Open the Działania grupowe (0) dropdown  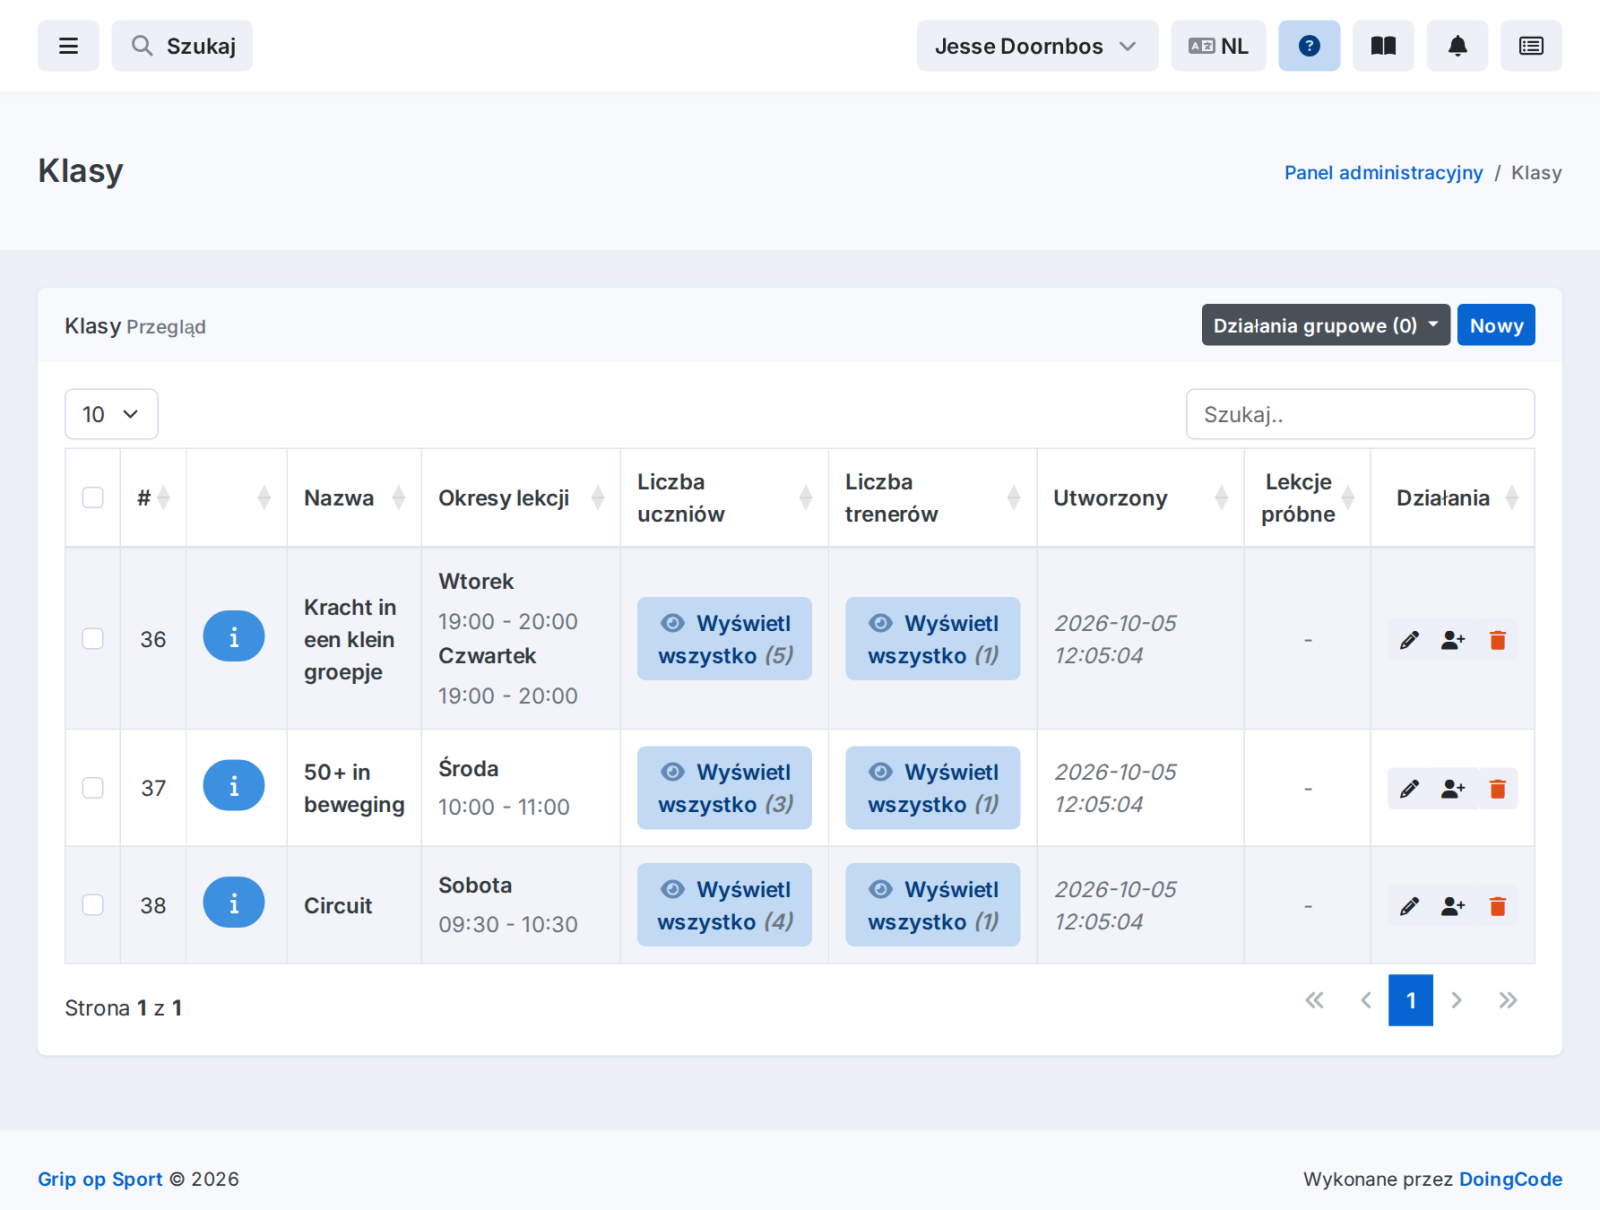pos(1326,325)
